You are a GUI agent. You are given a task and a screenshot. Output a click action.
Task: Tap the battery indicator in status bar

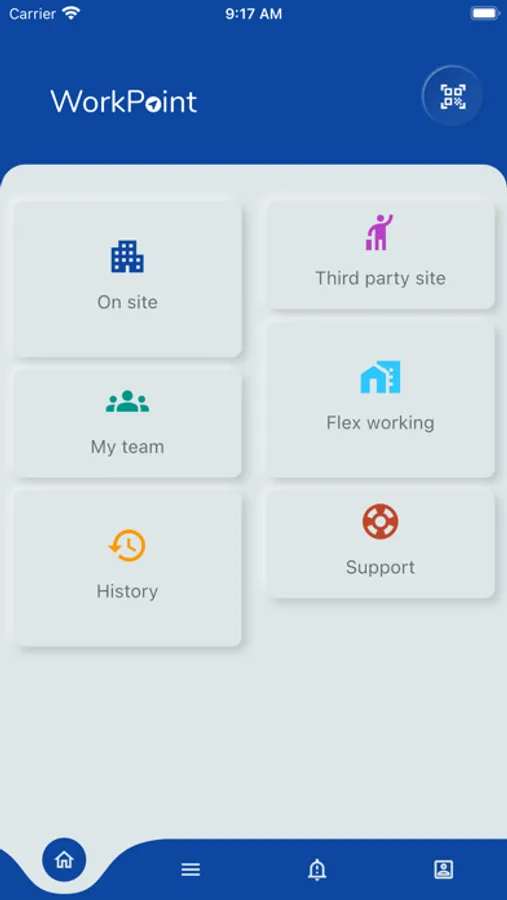tap(485, 13)
